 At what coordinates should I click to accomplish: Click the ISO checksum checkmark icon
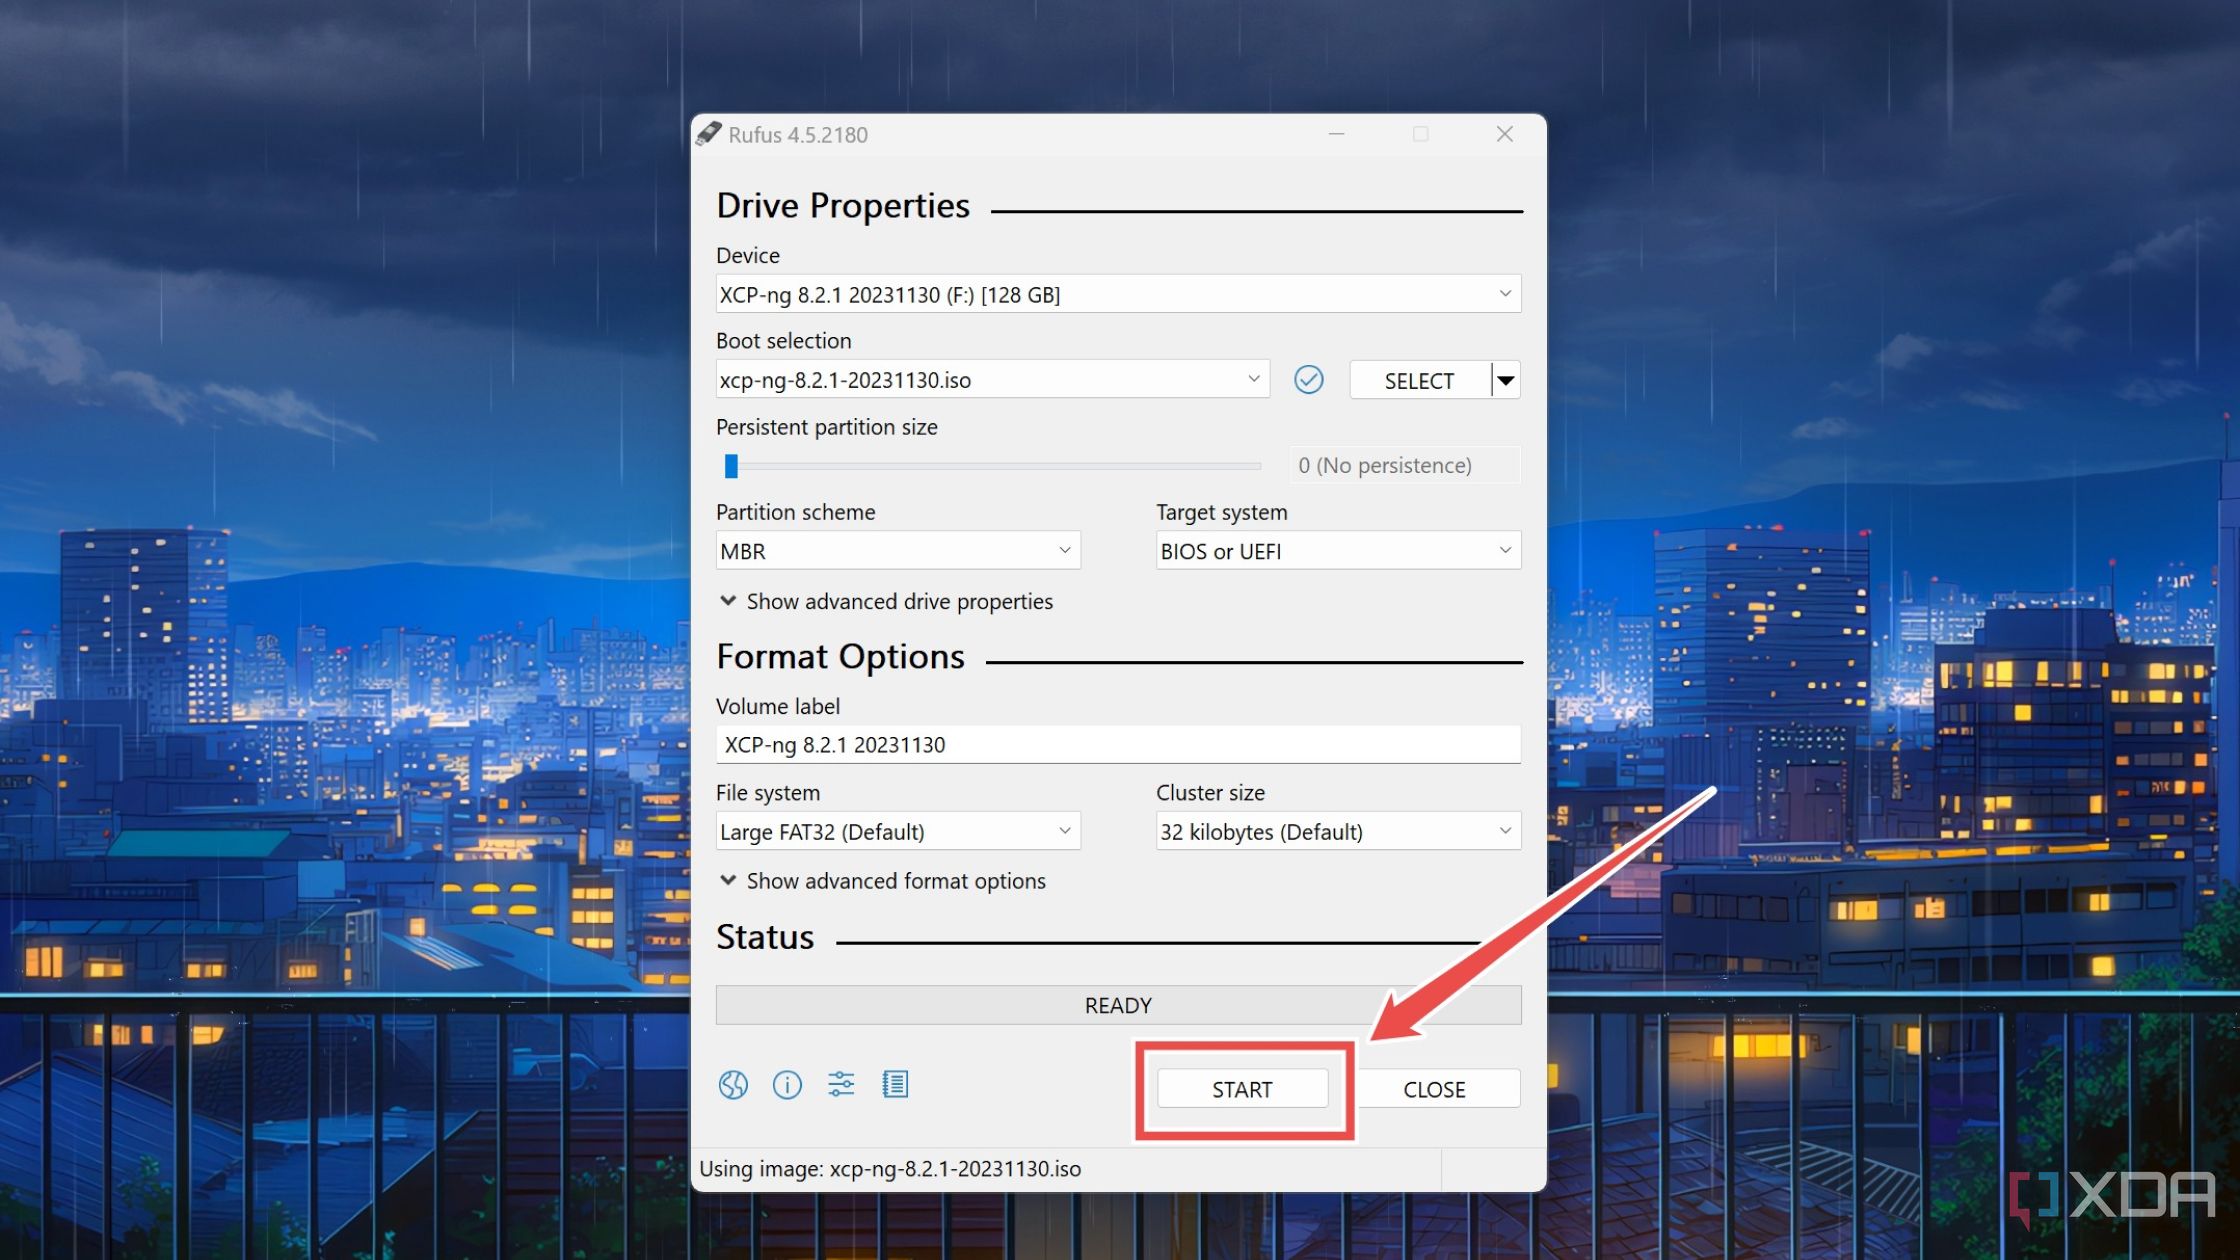click(1308, 380)
